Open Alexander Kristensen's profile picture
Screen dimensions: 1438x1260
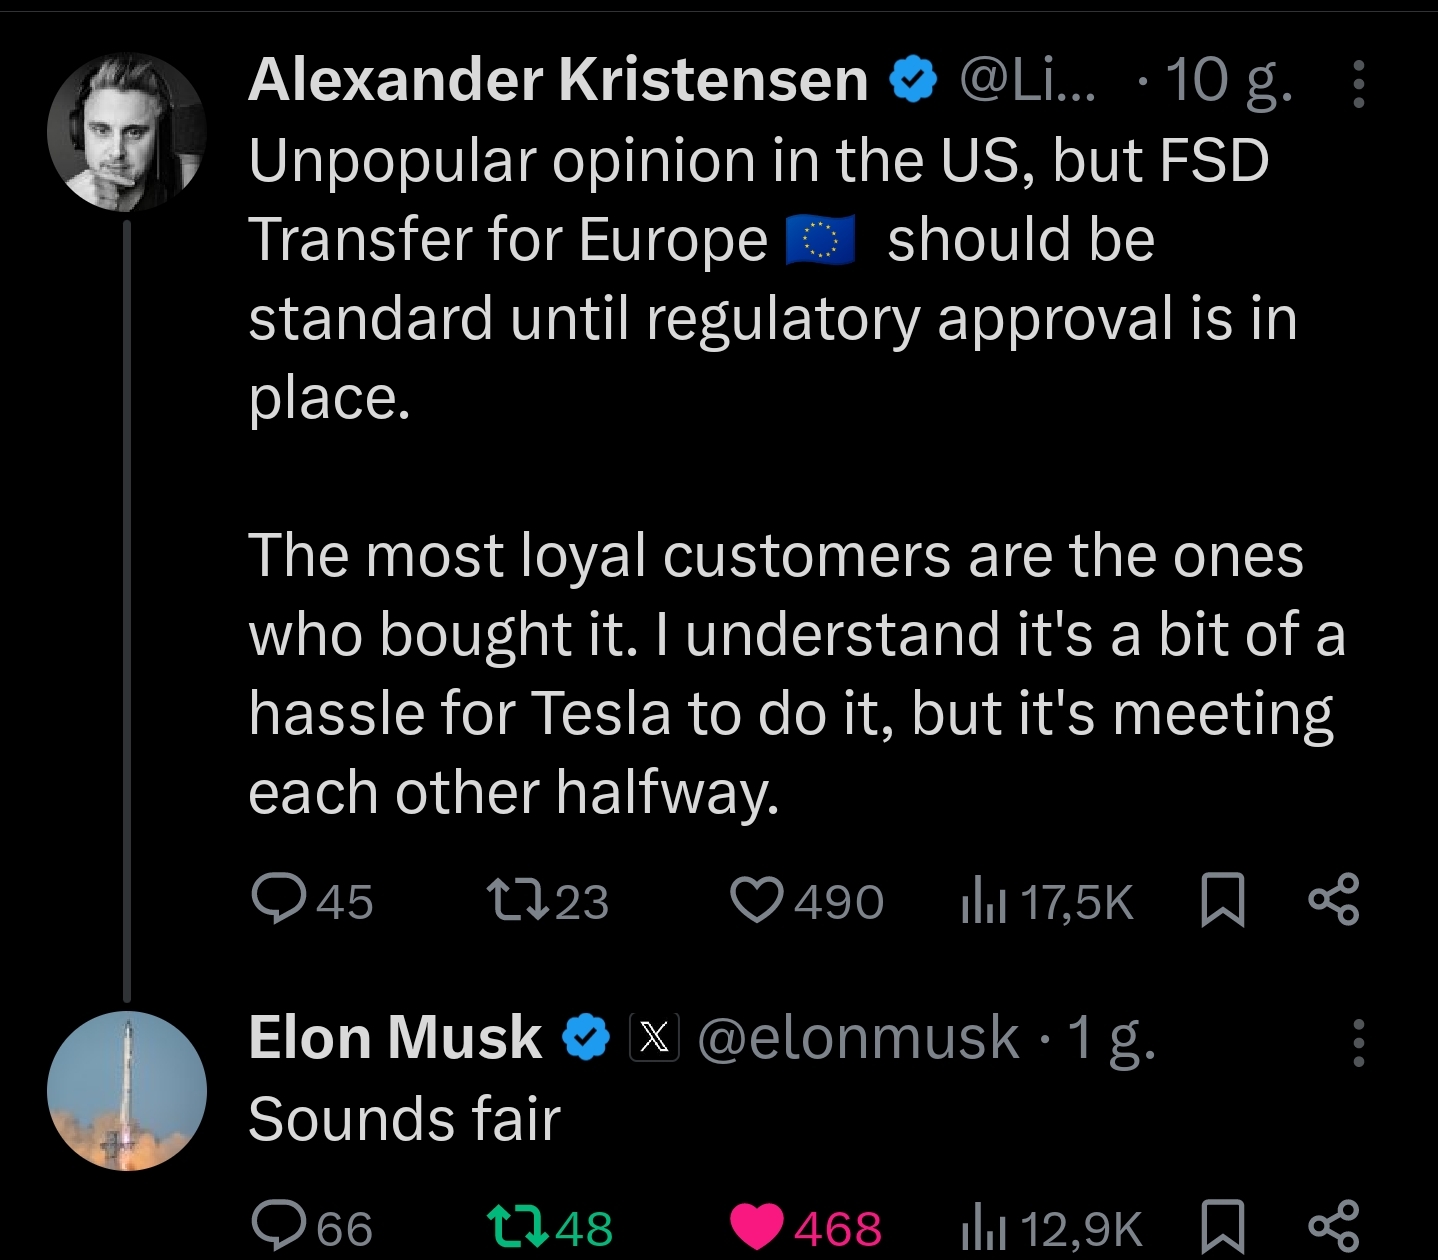(127, 132)
